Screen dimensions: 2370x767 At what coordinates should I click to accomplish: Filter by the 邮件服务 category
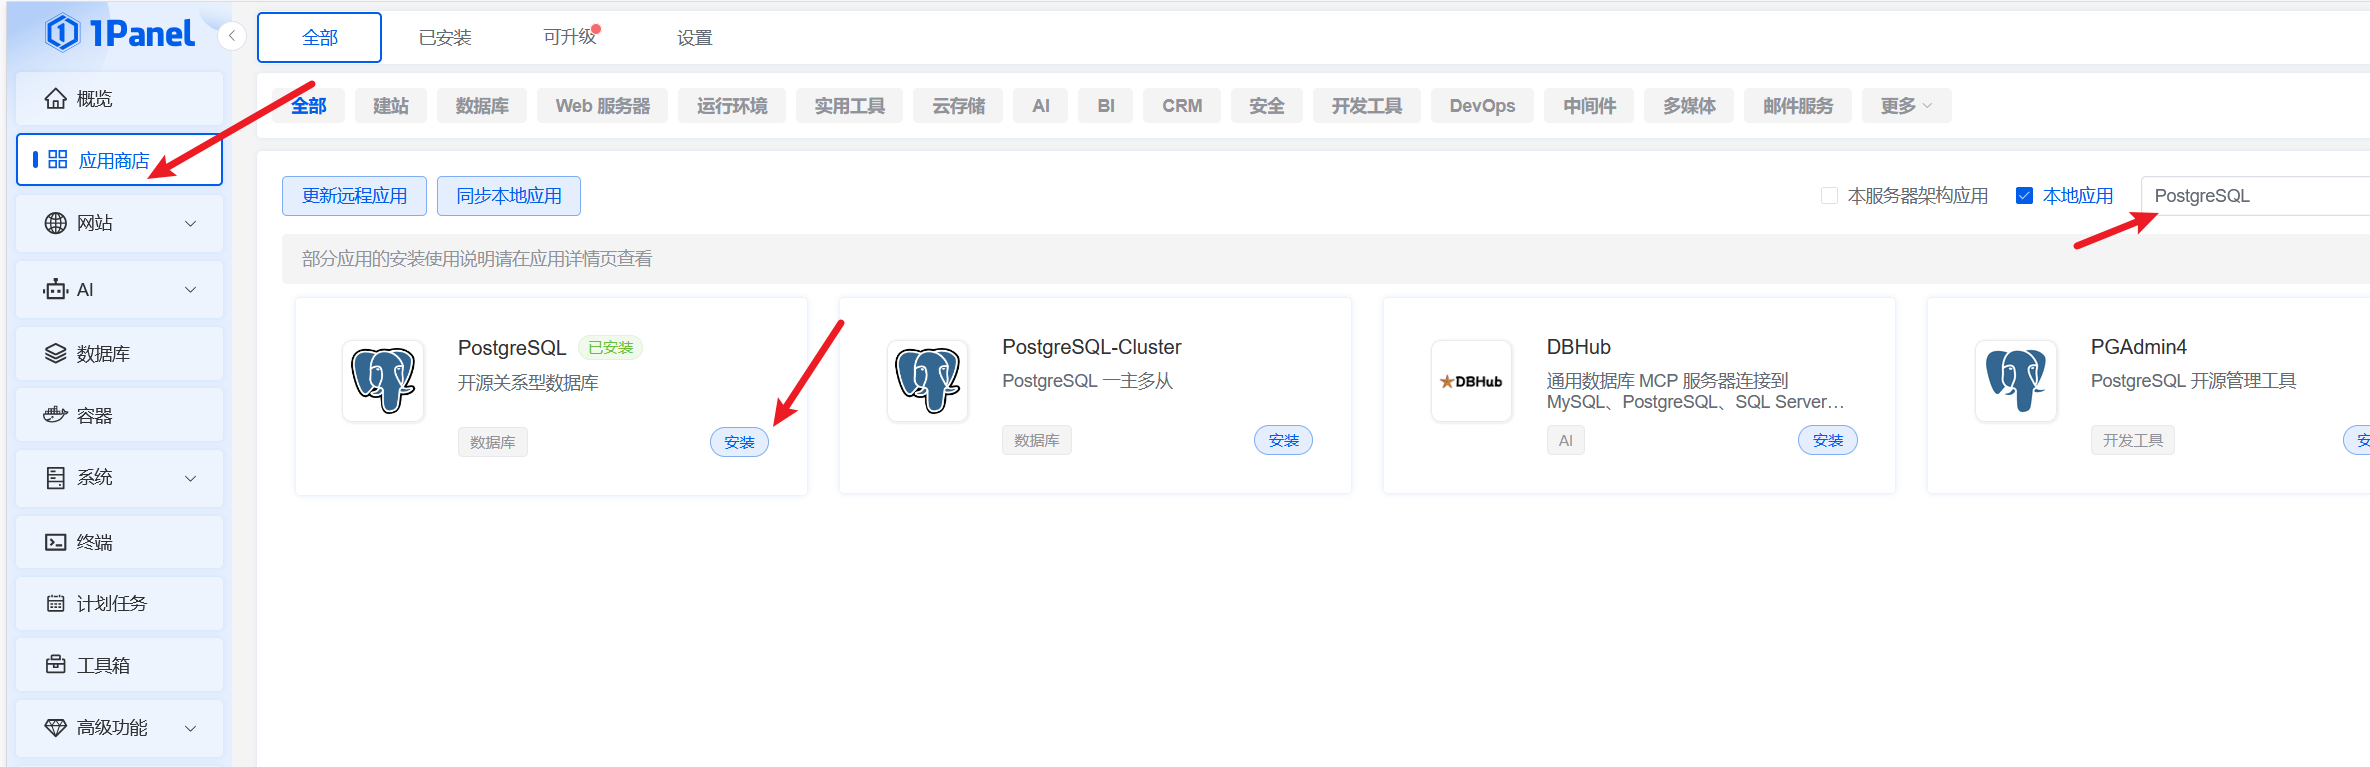tap(1797, 106)
